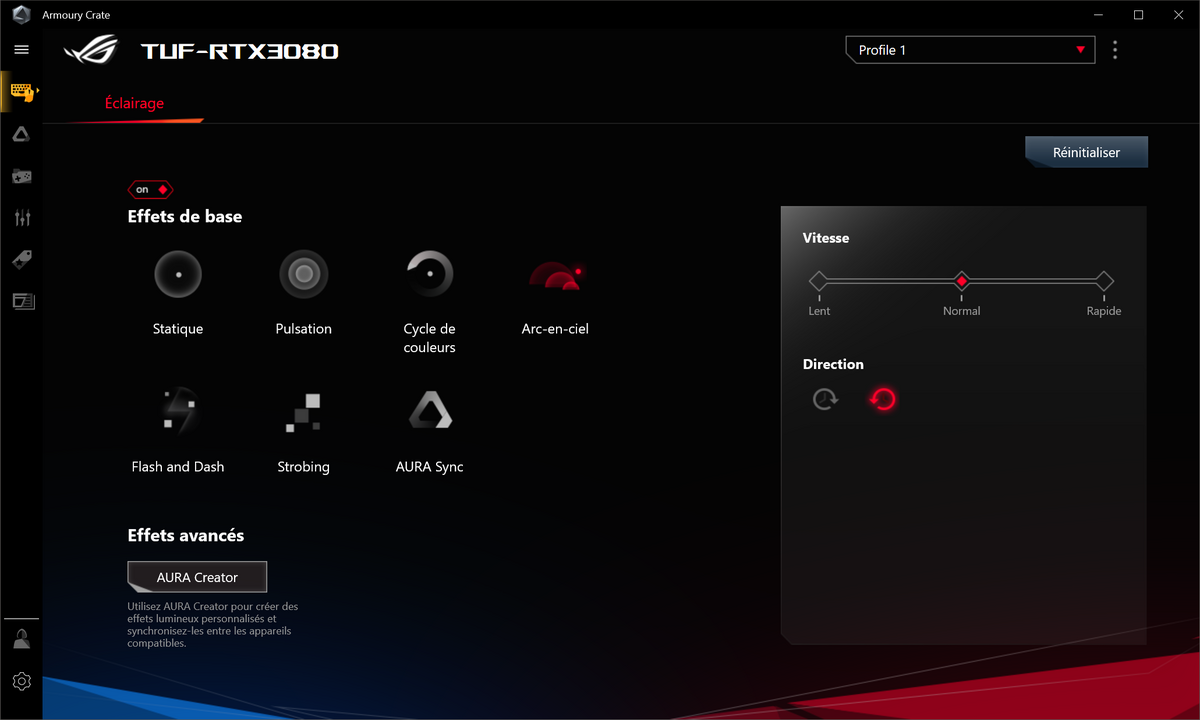Open the News sidebar icon
Screen dimensions: 1200x720
(22, 301)
